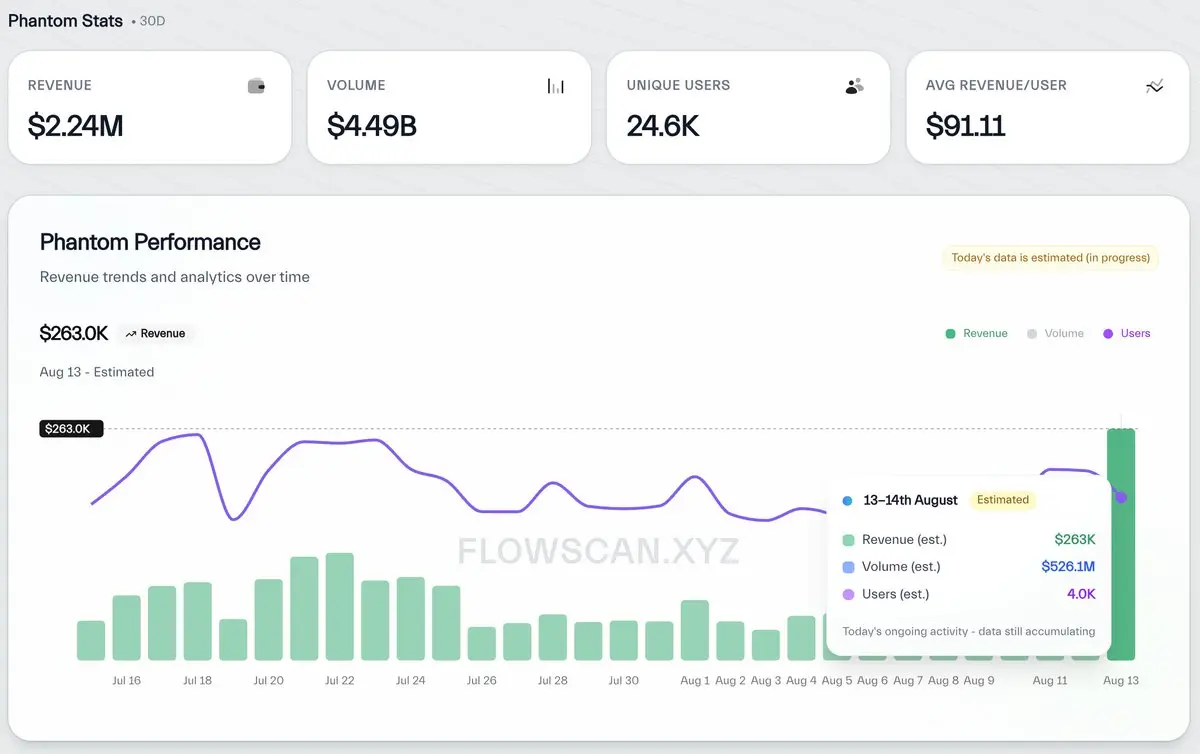Click the Phantom Performance title
The height and width of the screenshot is (754, 1200).
150,242
